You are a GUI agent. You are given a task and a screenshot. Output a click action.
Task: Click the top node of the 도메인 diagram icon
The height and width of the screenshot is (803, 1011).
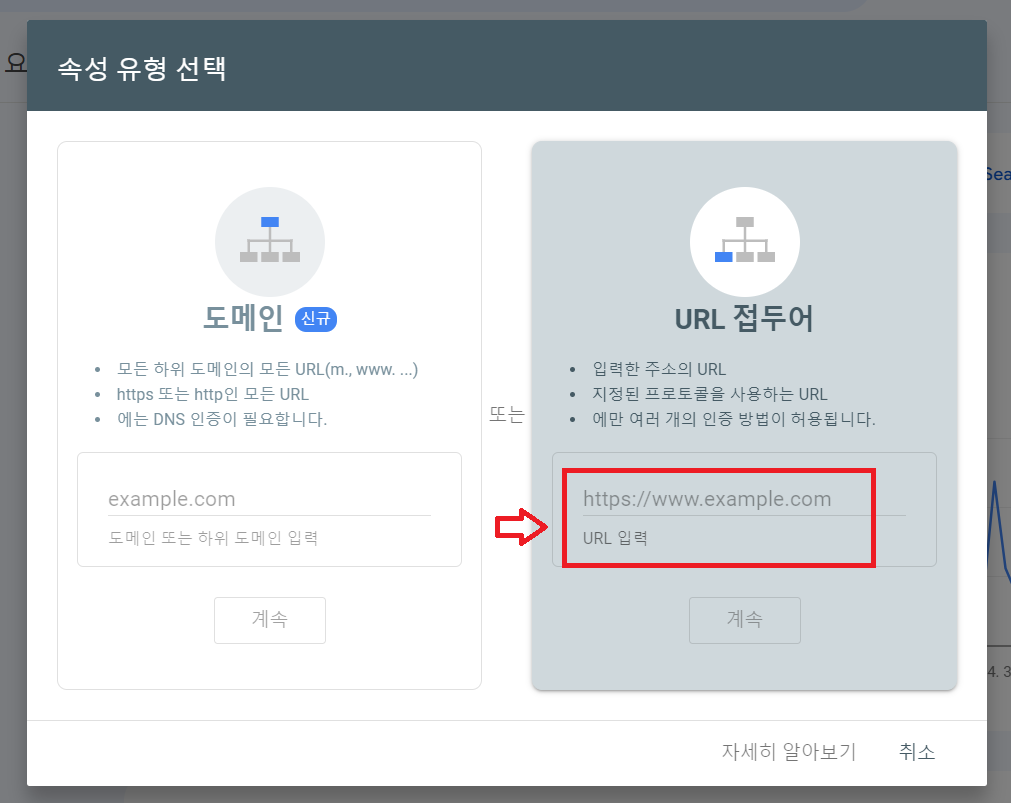pos(270,222)
